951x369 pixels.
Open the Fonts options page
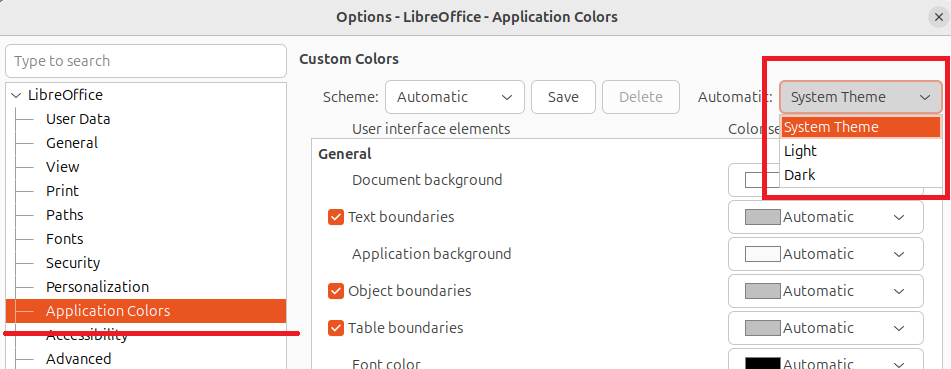click(x=64, y=239)
